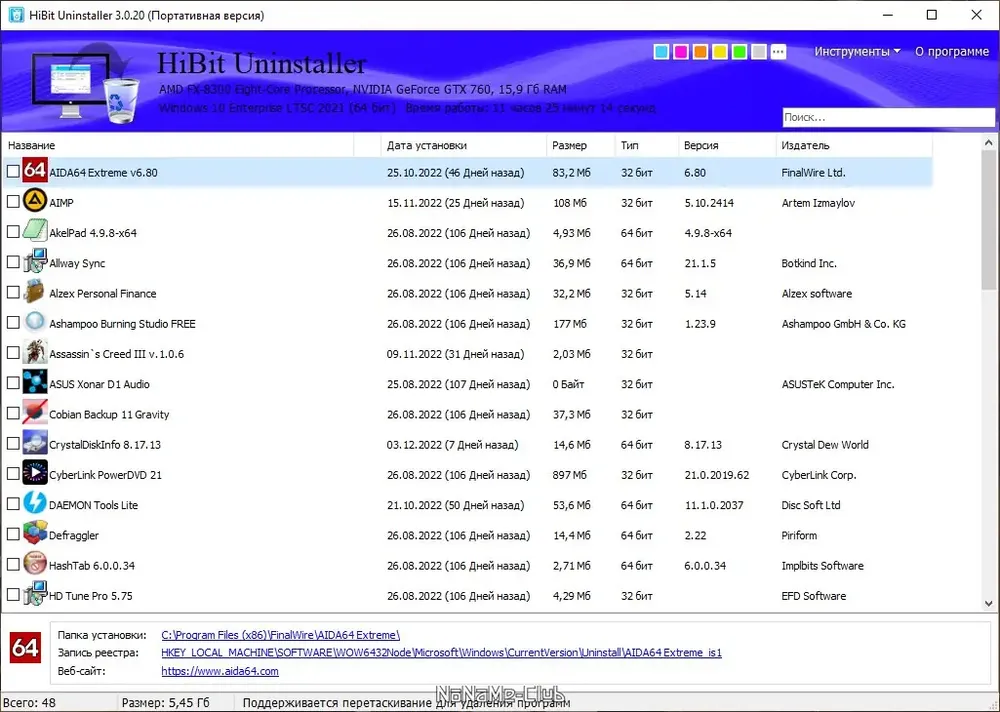Enable the HashTab 6.0.0.34 checkbox
Screen dimensions: 1000x712
(x=13, y=565)
